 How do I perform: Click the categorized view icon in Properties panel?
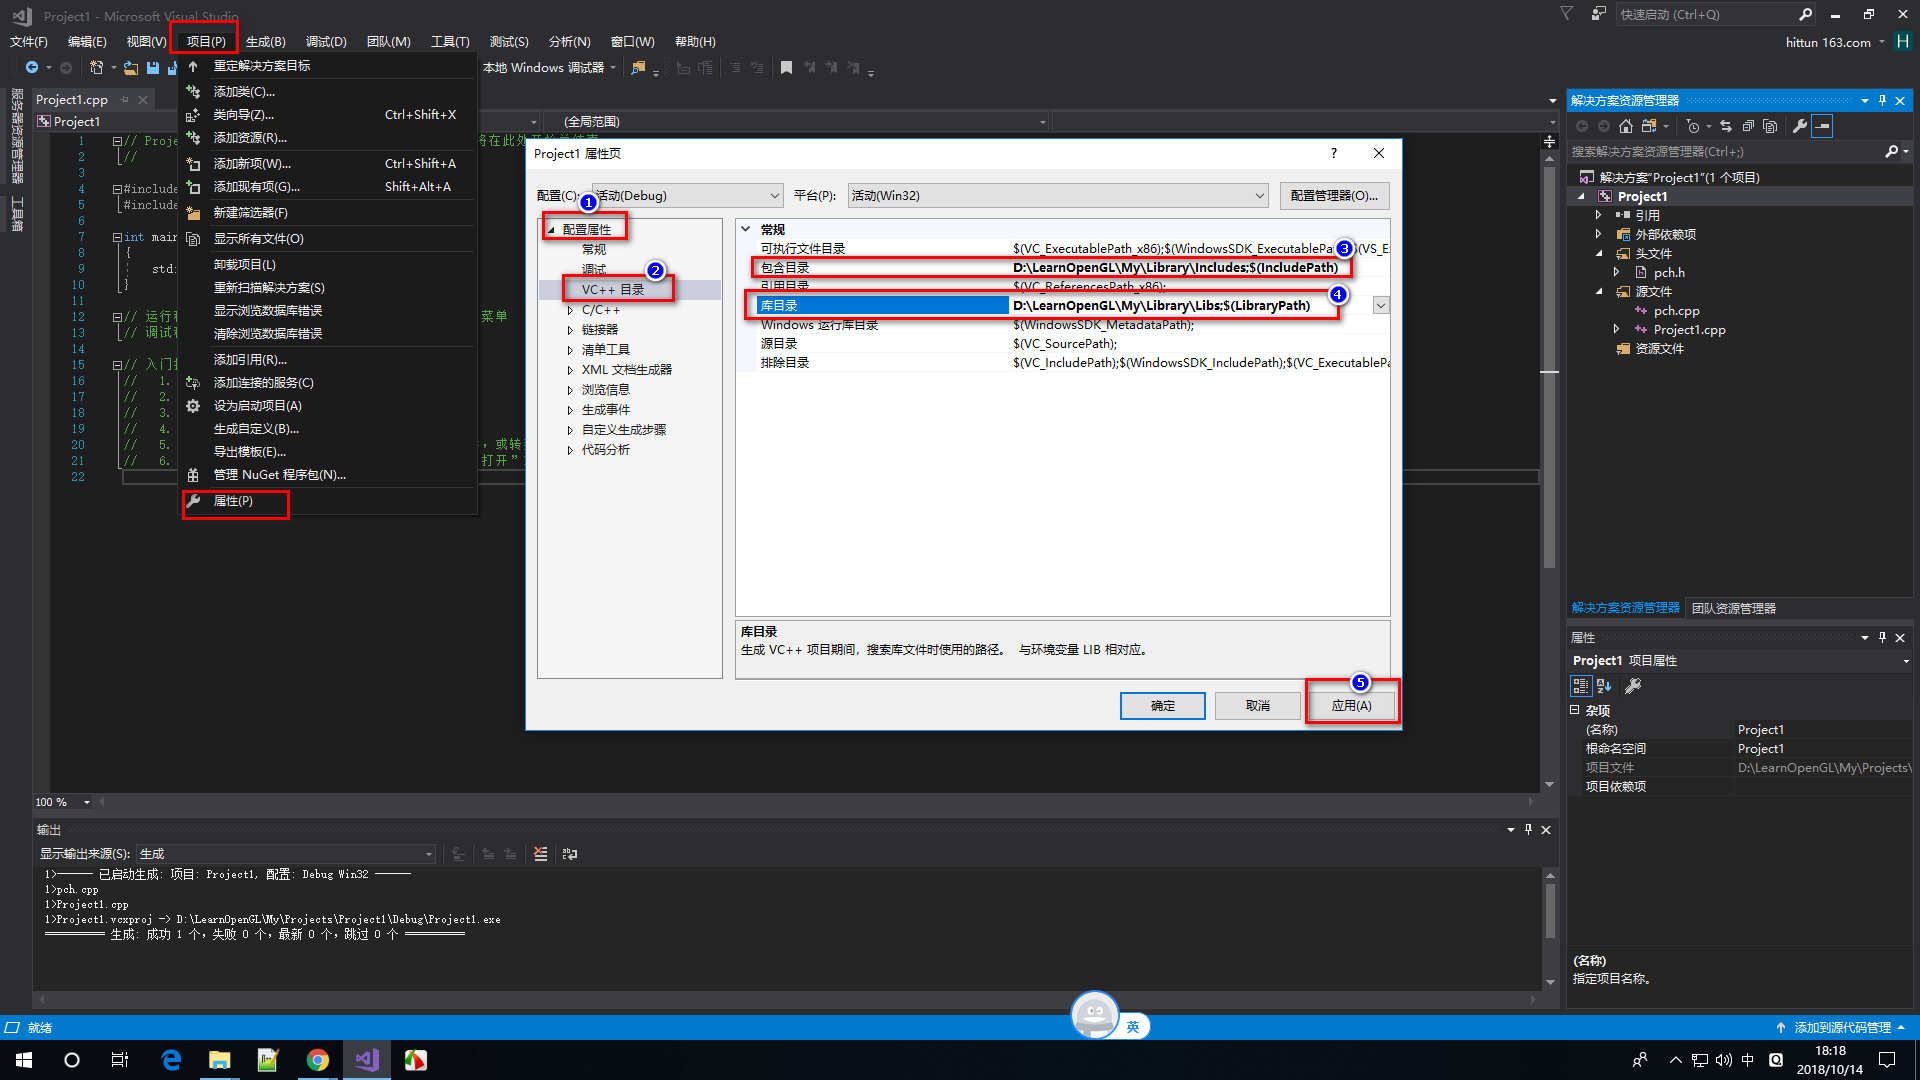pyautogui.click(x=1581, y=686)
